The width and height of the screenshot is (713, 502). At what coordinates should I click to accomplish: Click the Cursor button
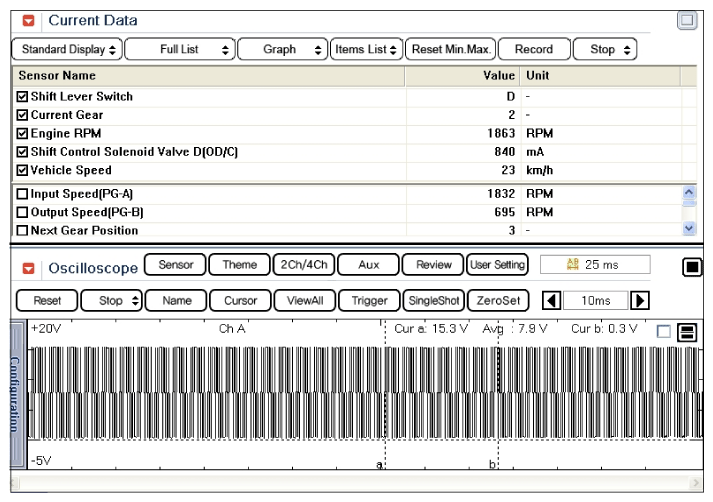coord(241,301)
